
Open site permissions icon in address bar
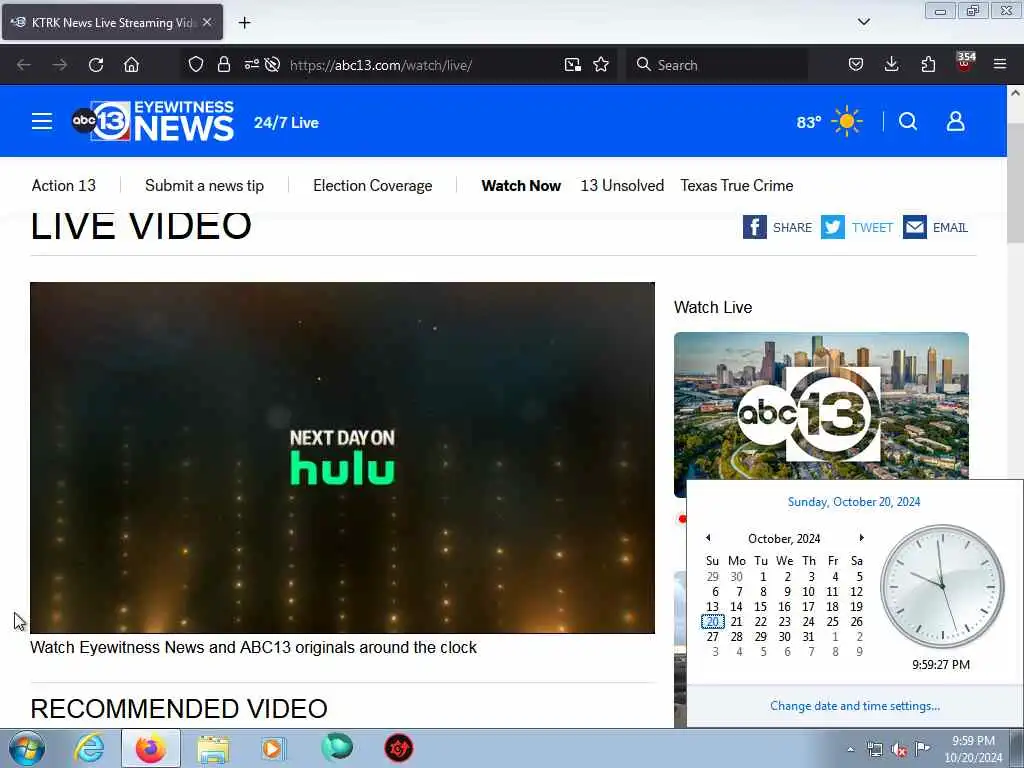(x=251, y=65)
